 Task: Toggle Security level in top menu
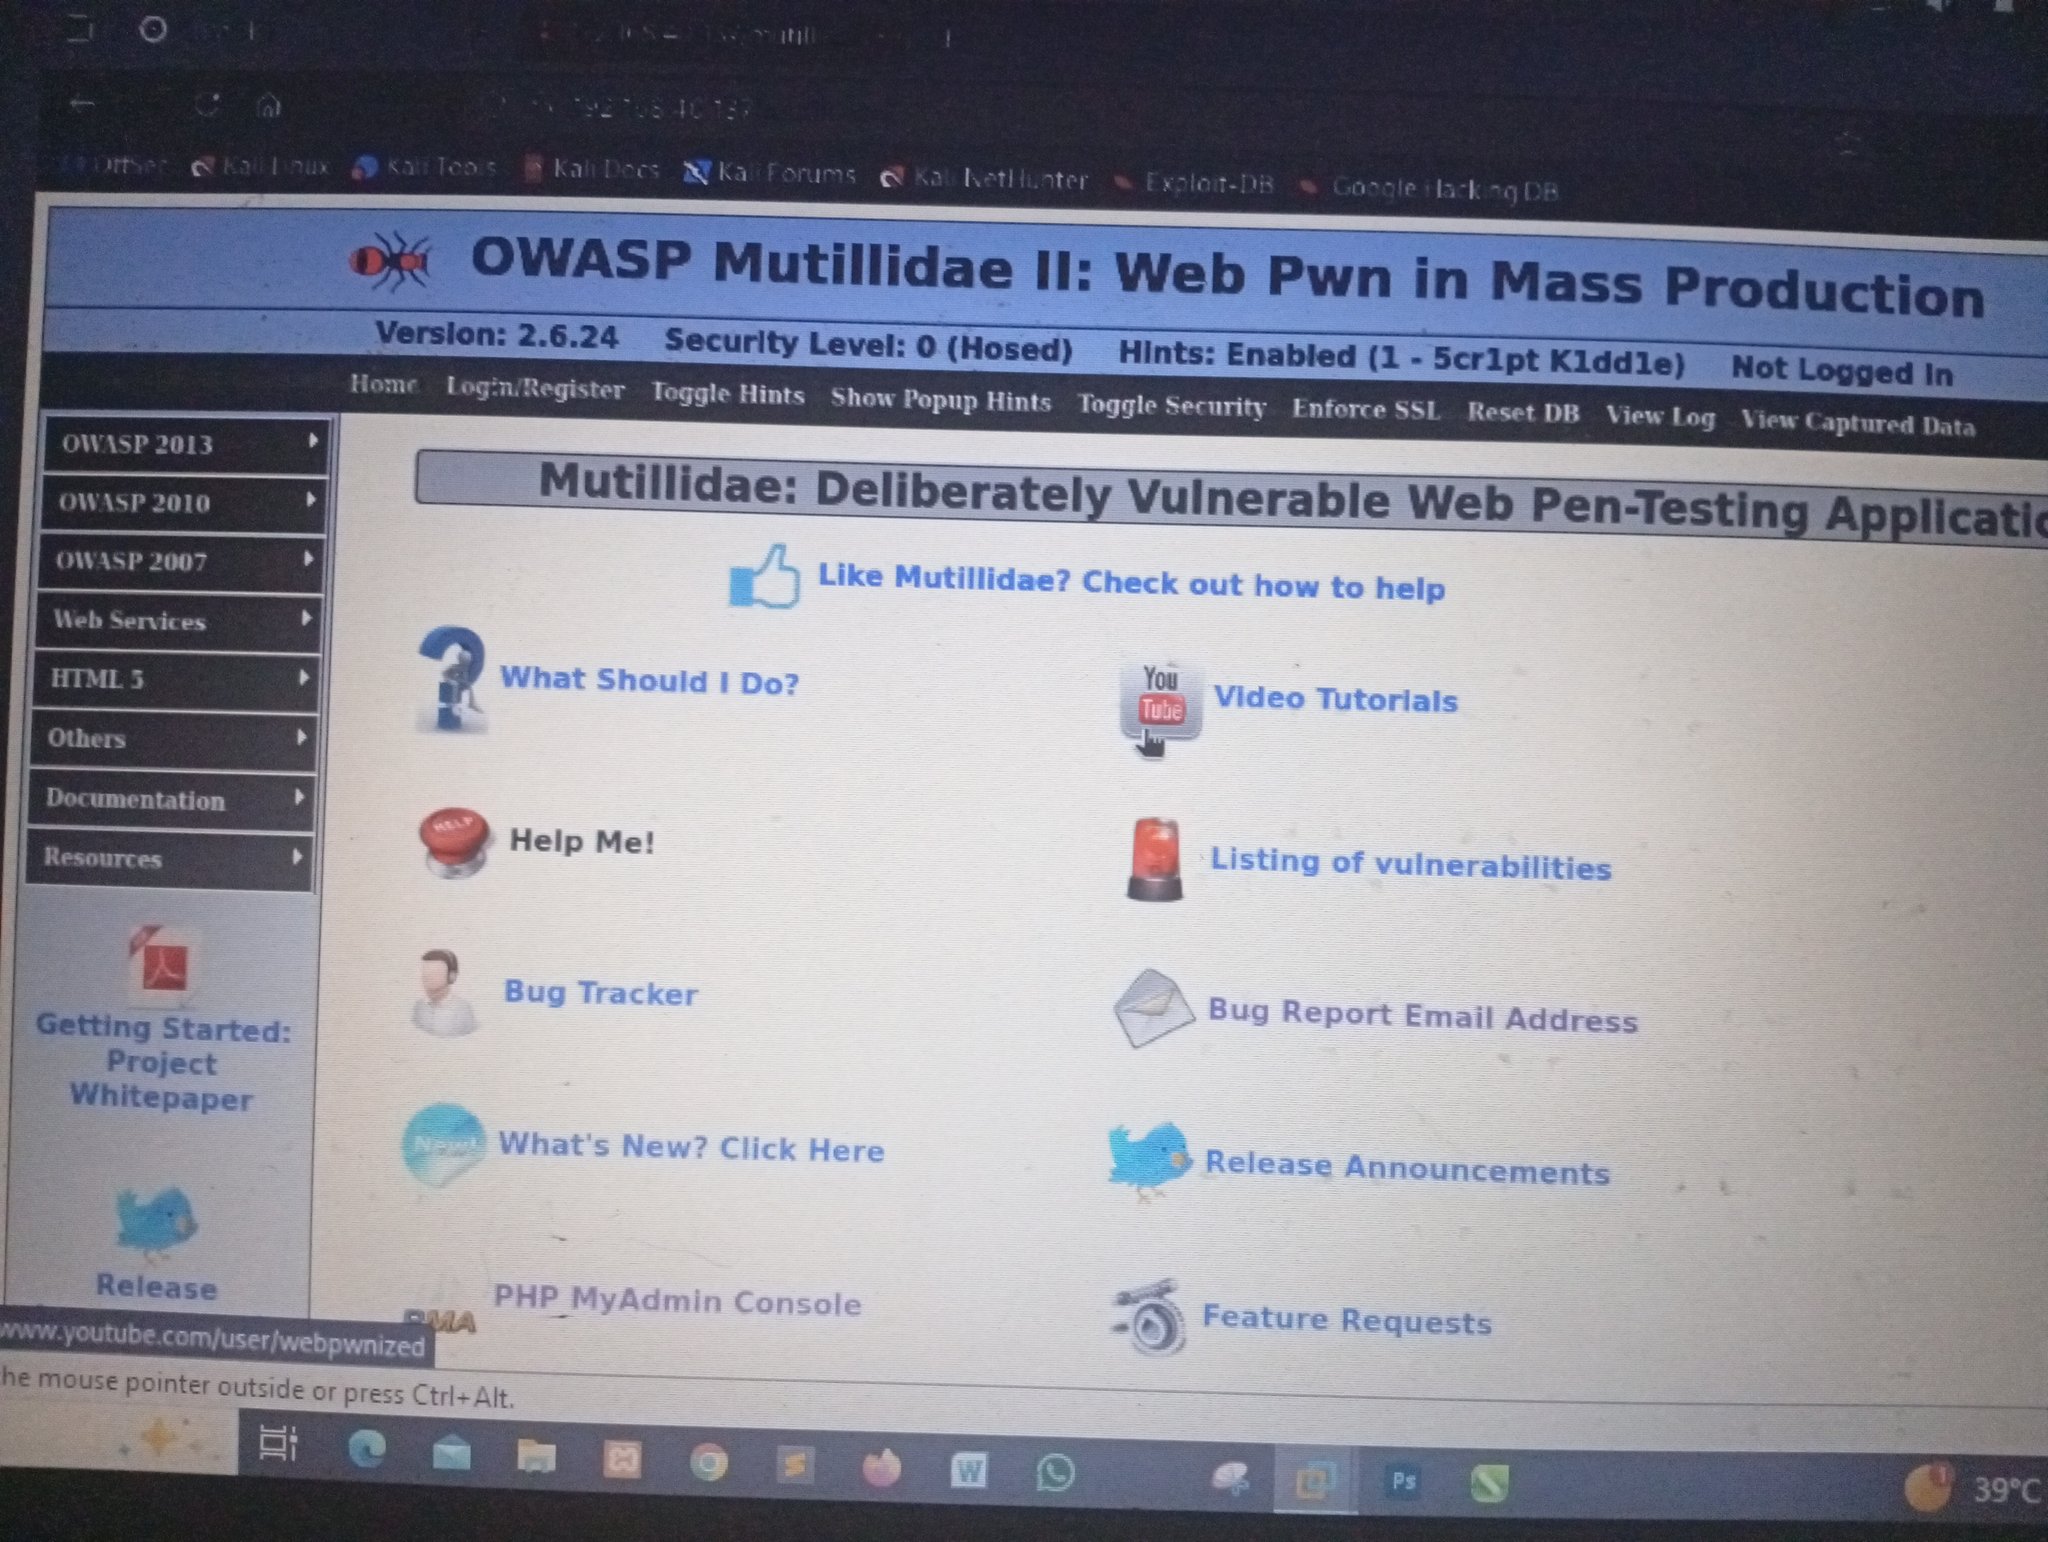coord(1171,406)
